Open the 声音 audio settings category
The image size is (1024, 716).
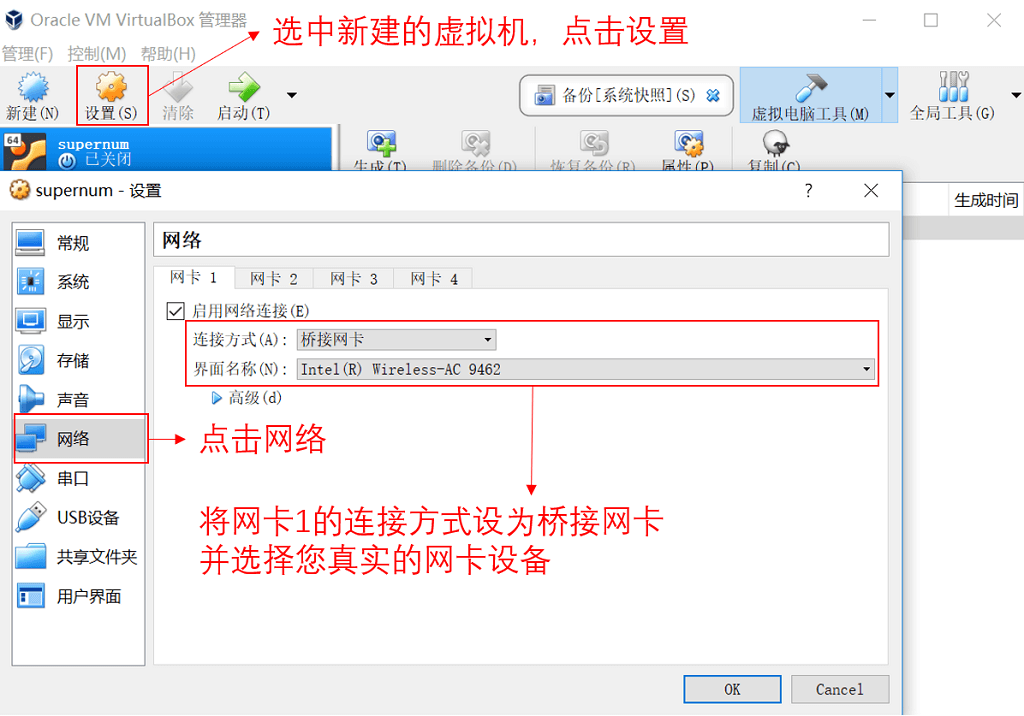tap(78, 399)
